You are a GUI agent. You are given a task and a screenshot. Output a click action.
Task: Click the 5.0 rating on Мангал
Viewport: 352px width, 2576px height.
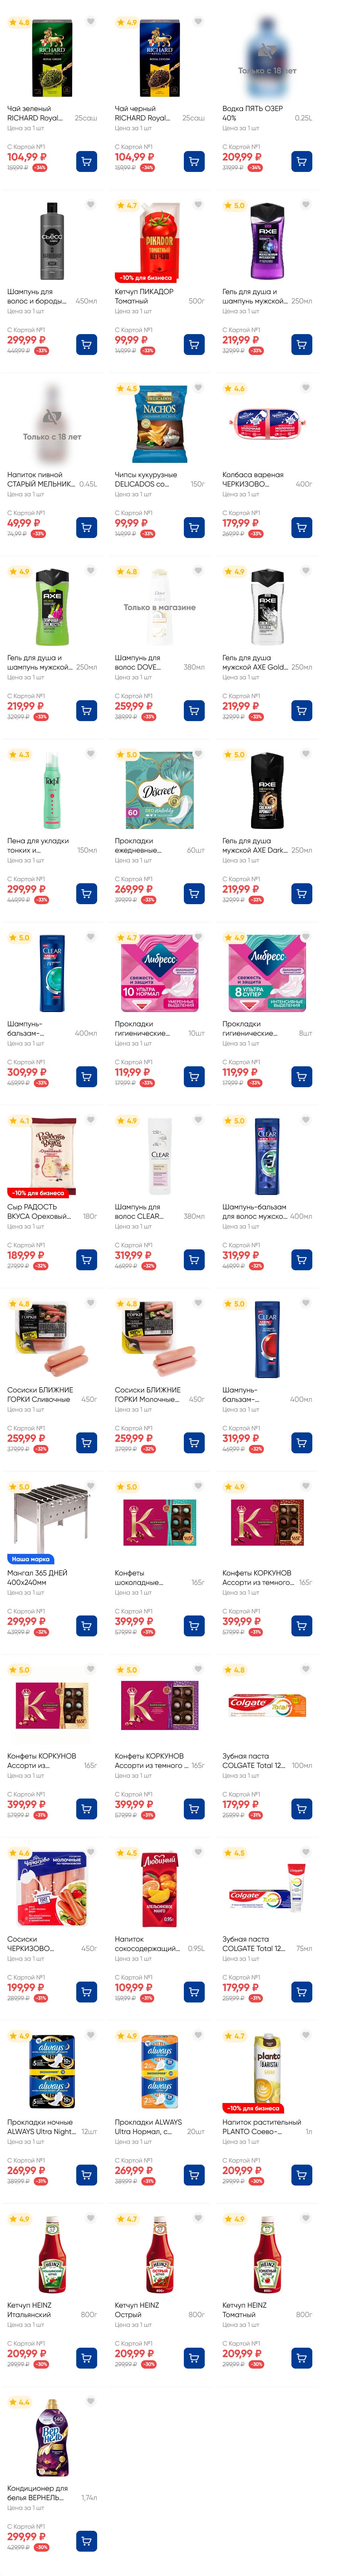[19, 1487]
